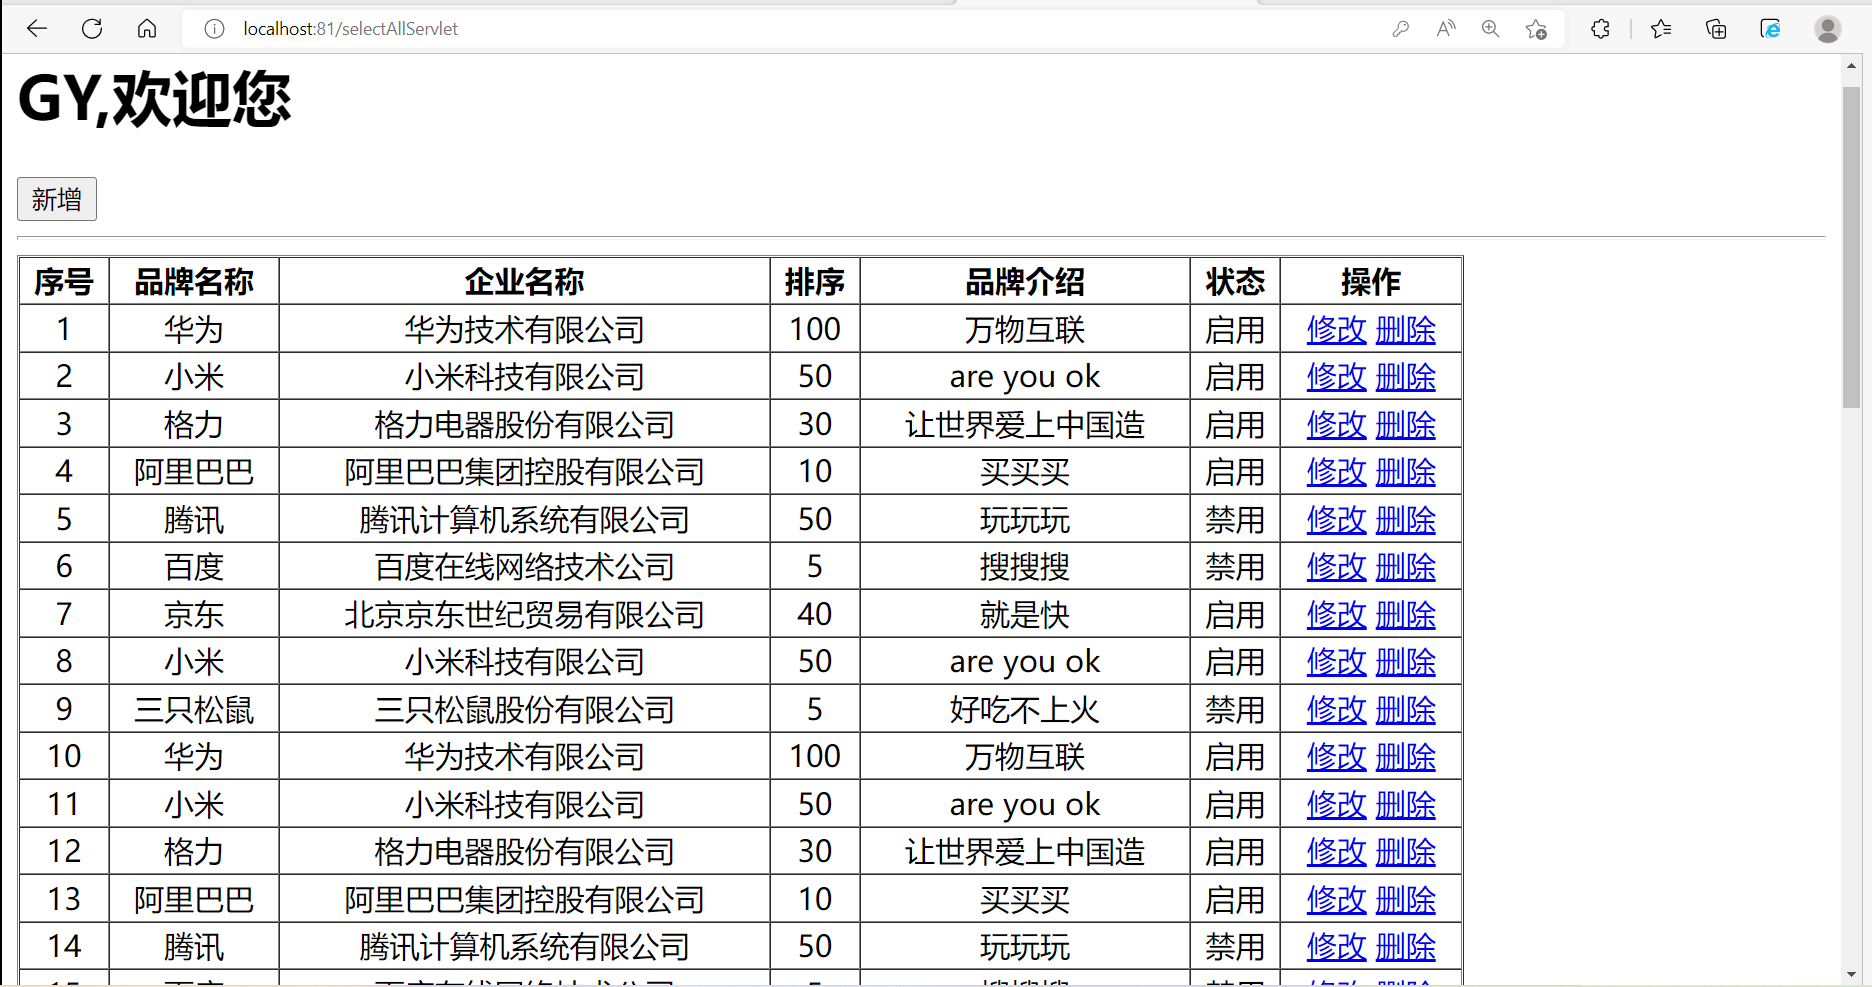The width and height of the screenshot is (1872, 987).
Task: Click 删除 for row 1 华为
Action: click(1406, 329)
